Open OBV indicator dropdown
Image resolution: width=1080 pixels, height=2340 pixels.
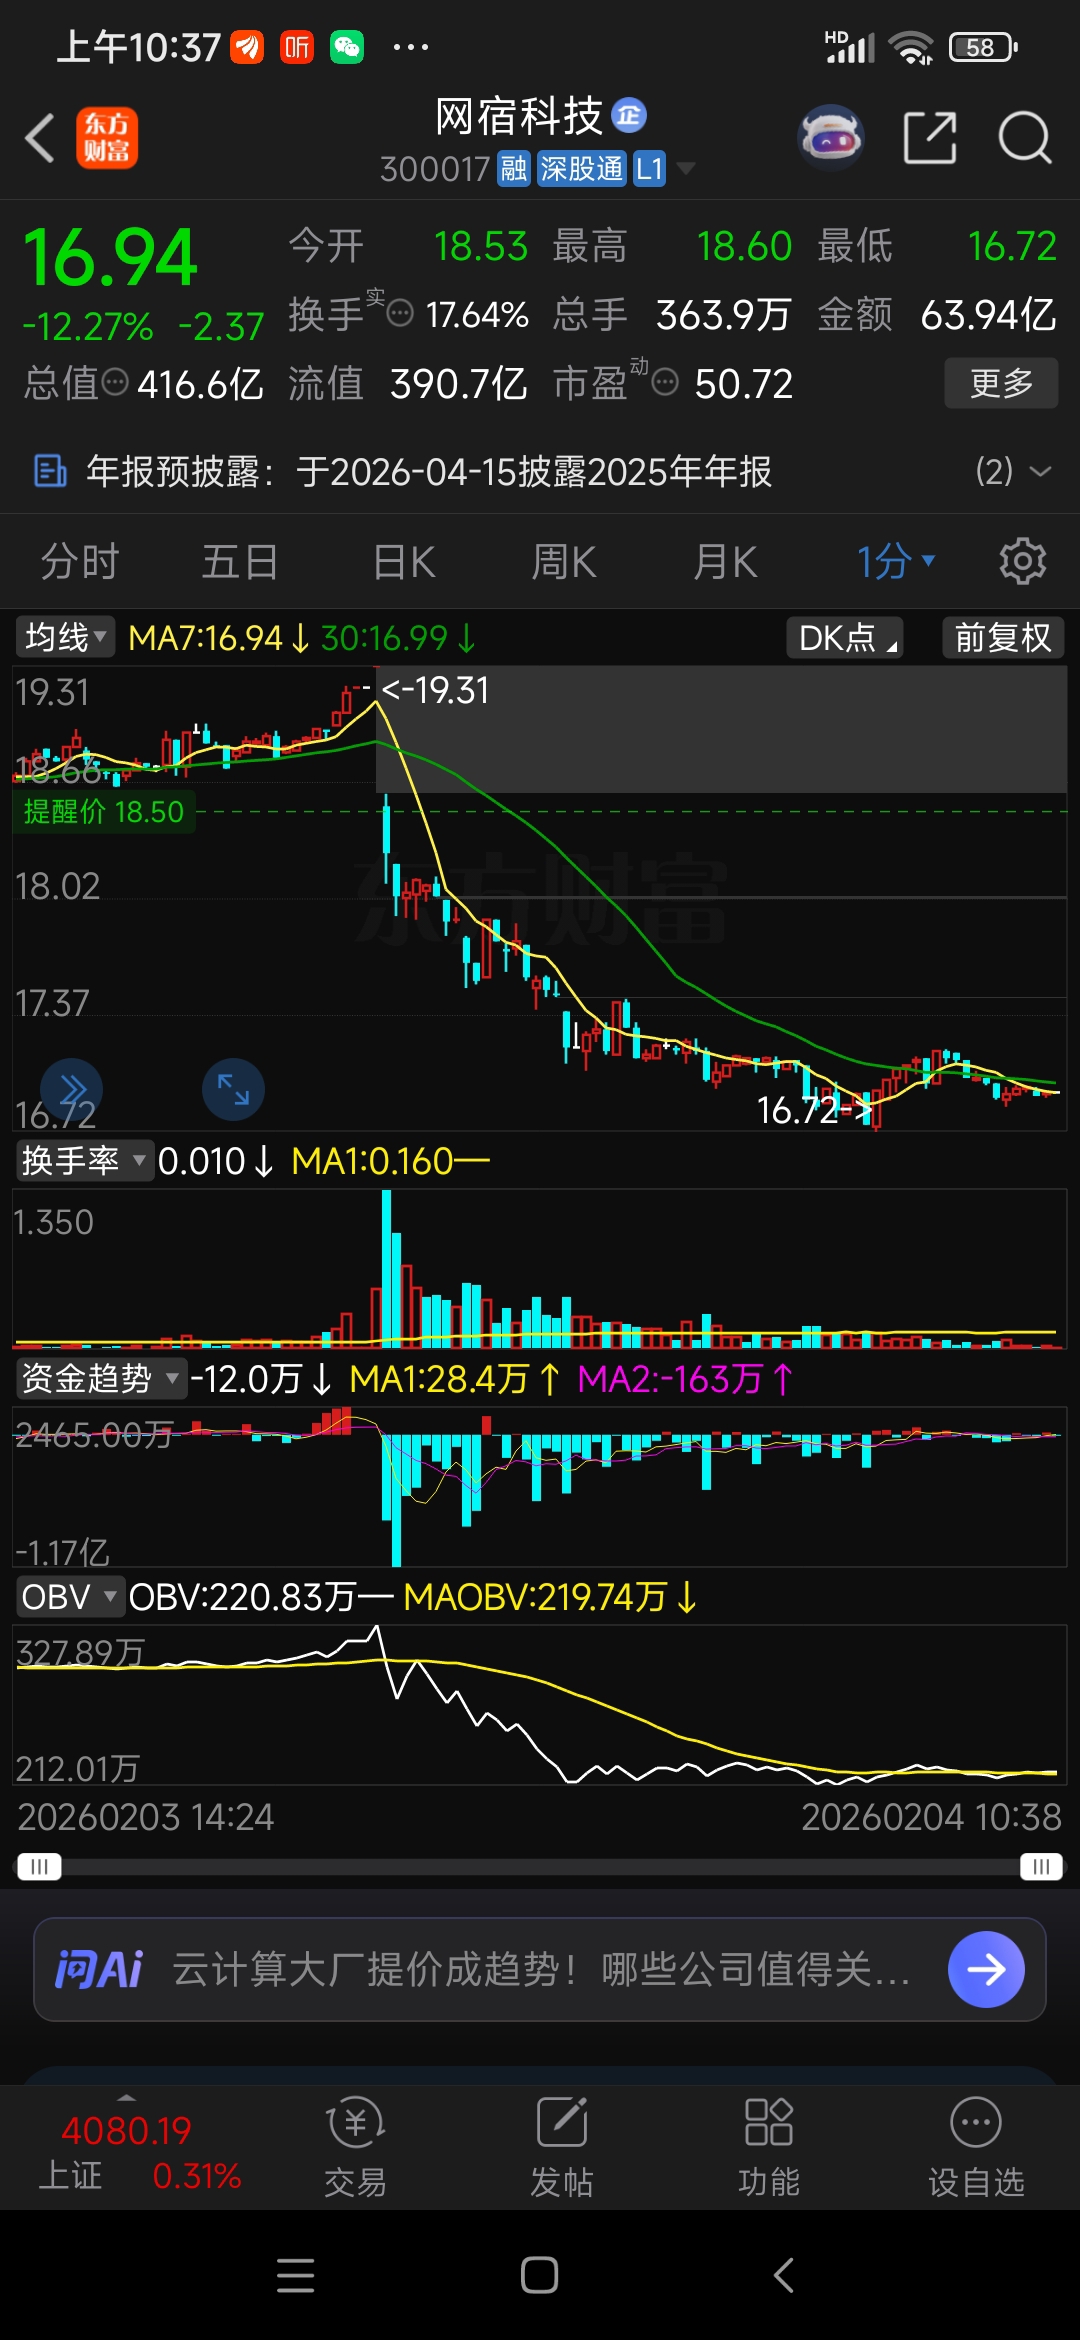point(70,1596)
